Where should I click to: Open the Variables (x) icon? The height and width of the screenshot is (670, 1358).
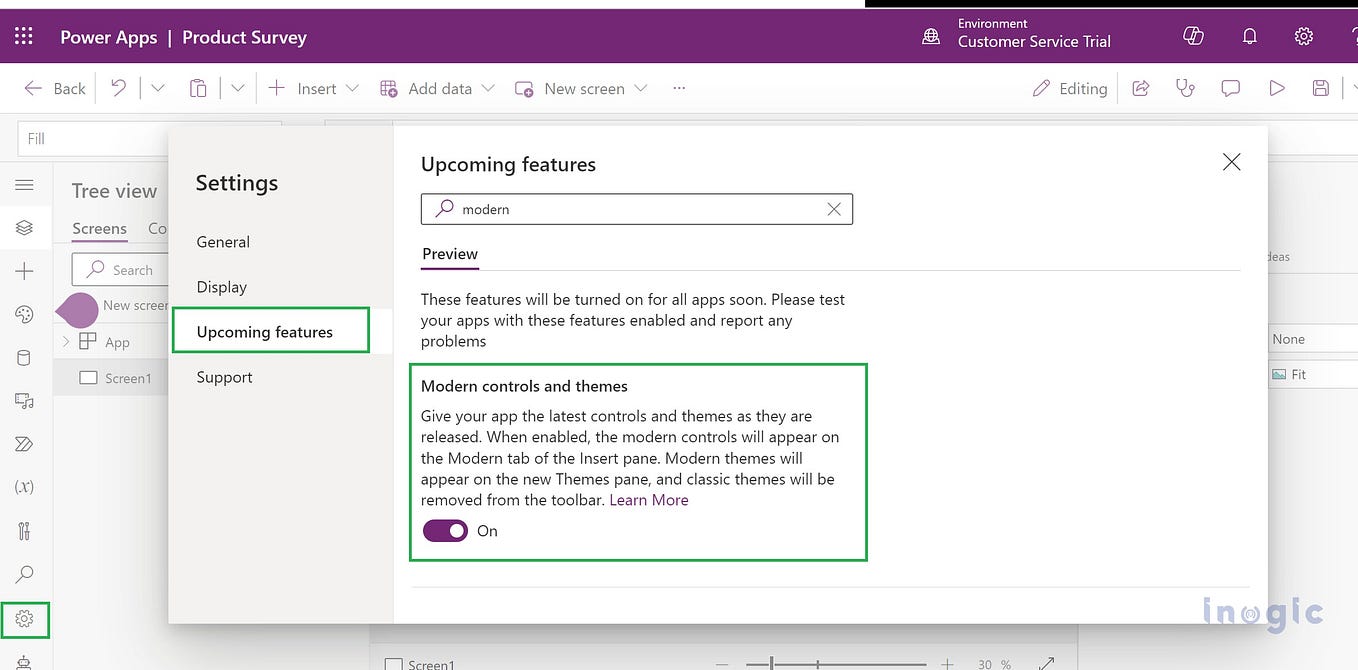pyautogui.click(x=25, y=487)
